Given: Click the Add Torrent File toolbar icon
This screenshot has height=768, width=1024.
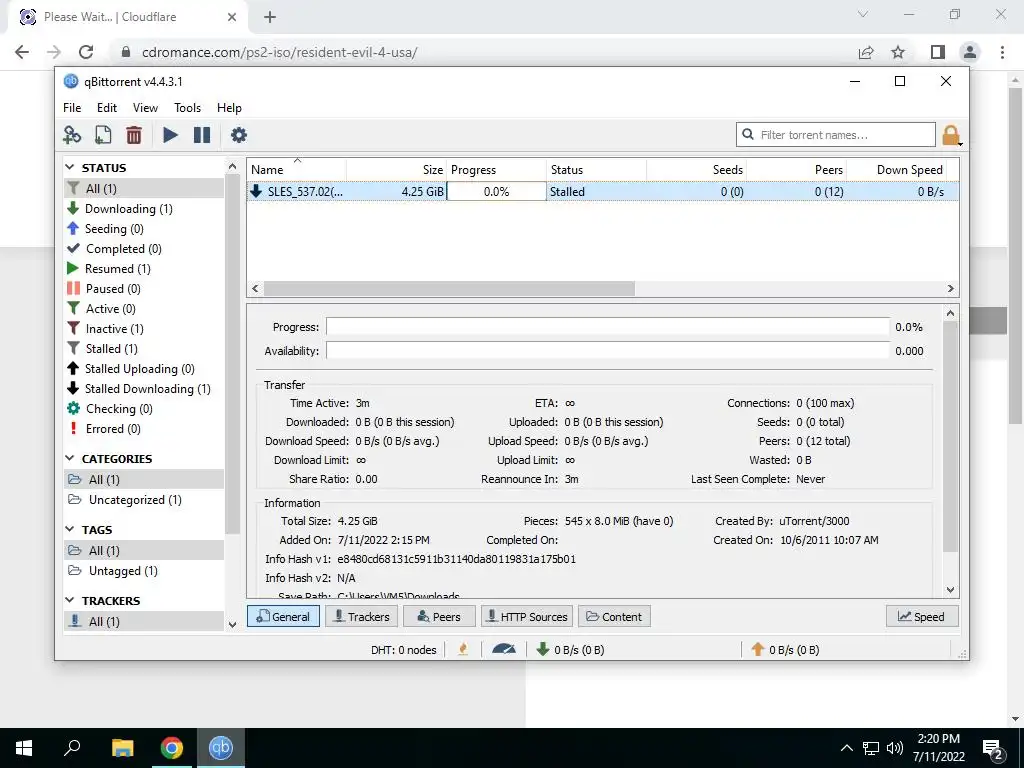Looking at the screenshot, I should point(103,135).
